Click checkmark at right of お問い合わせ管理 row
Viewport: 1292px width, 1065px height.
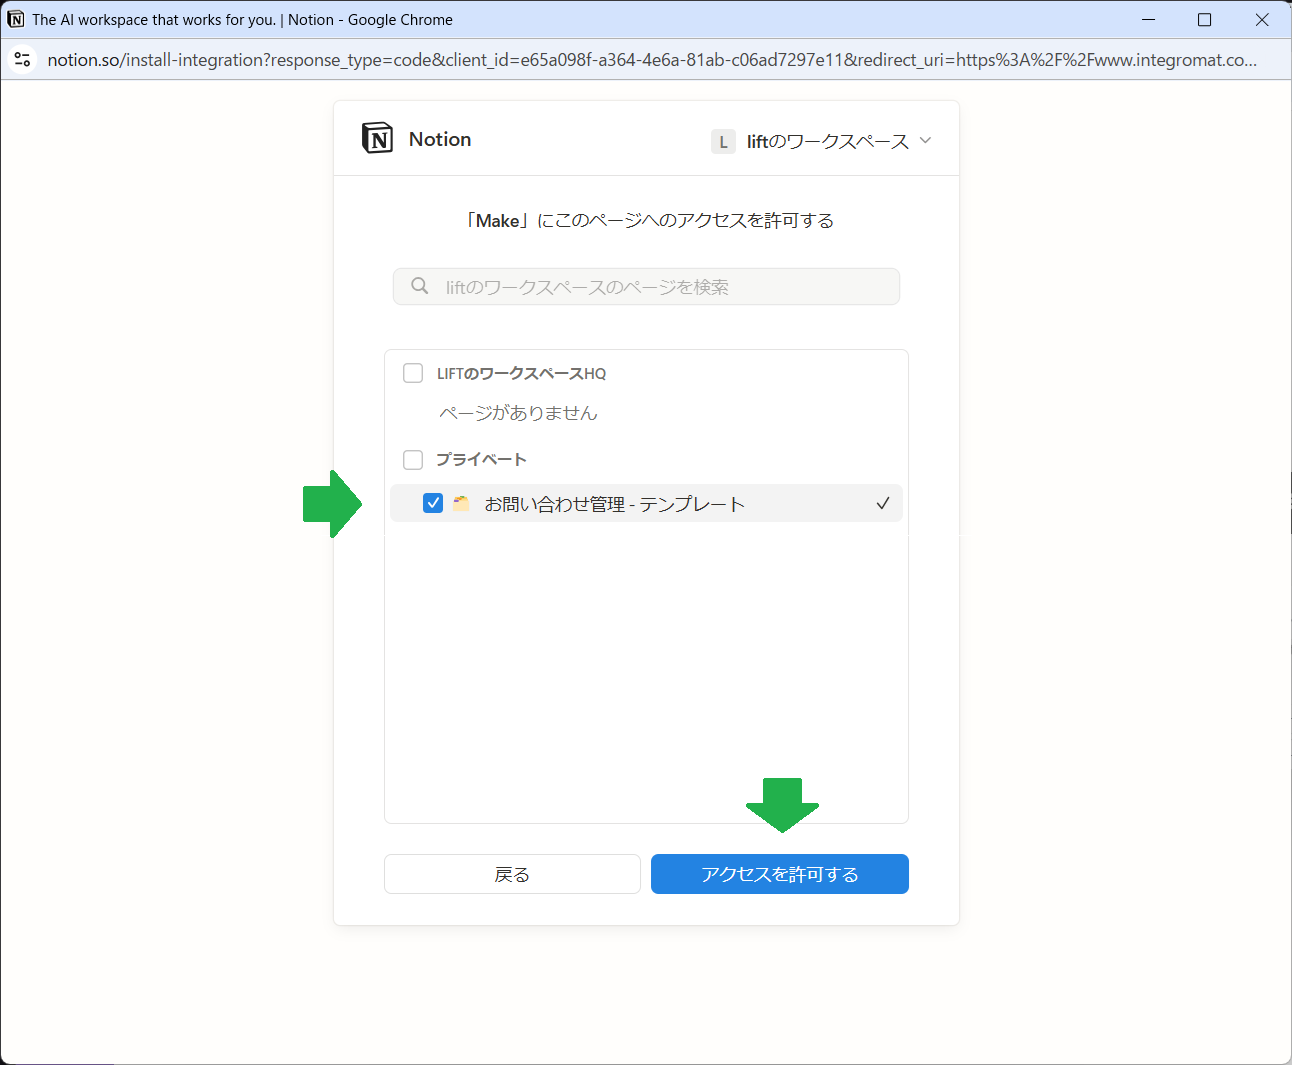pos(882,504)
